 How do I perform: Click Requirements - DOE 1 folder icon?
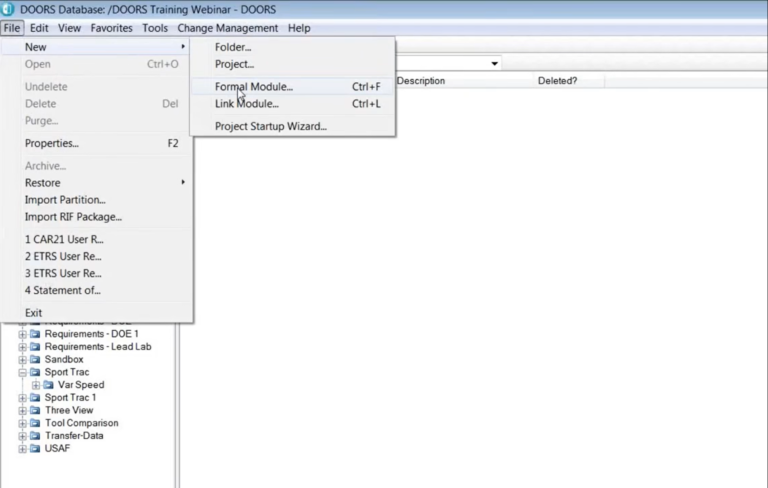tap(35, 334)
